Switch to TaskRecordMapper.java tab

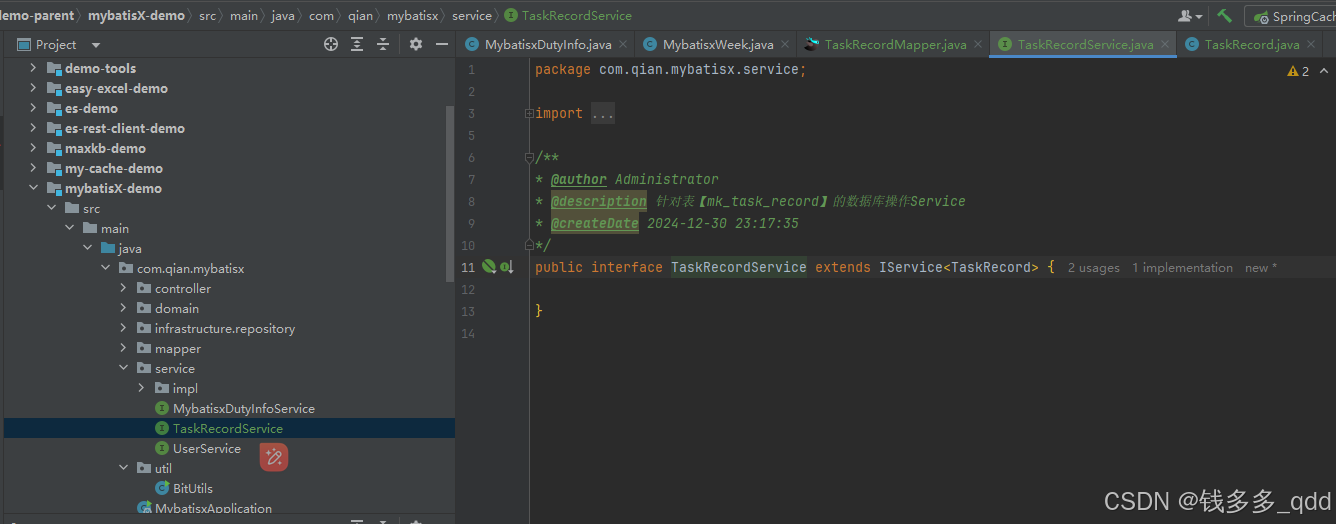(x=894, y=44)
